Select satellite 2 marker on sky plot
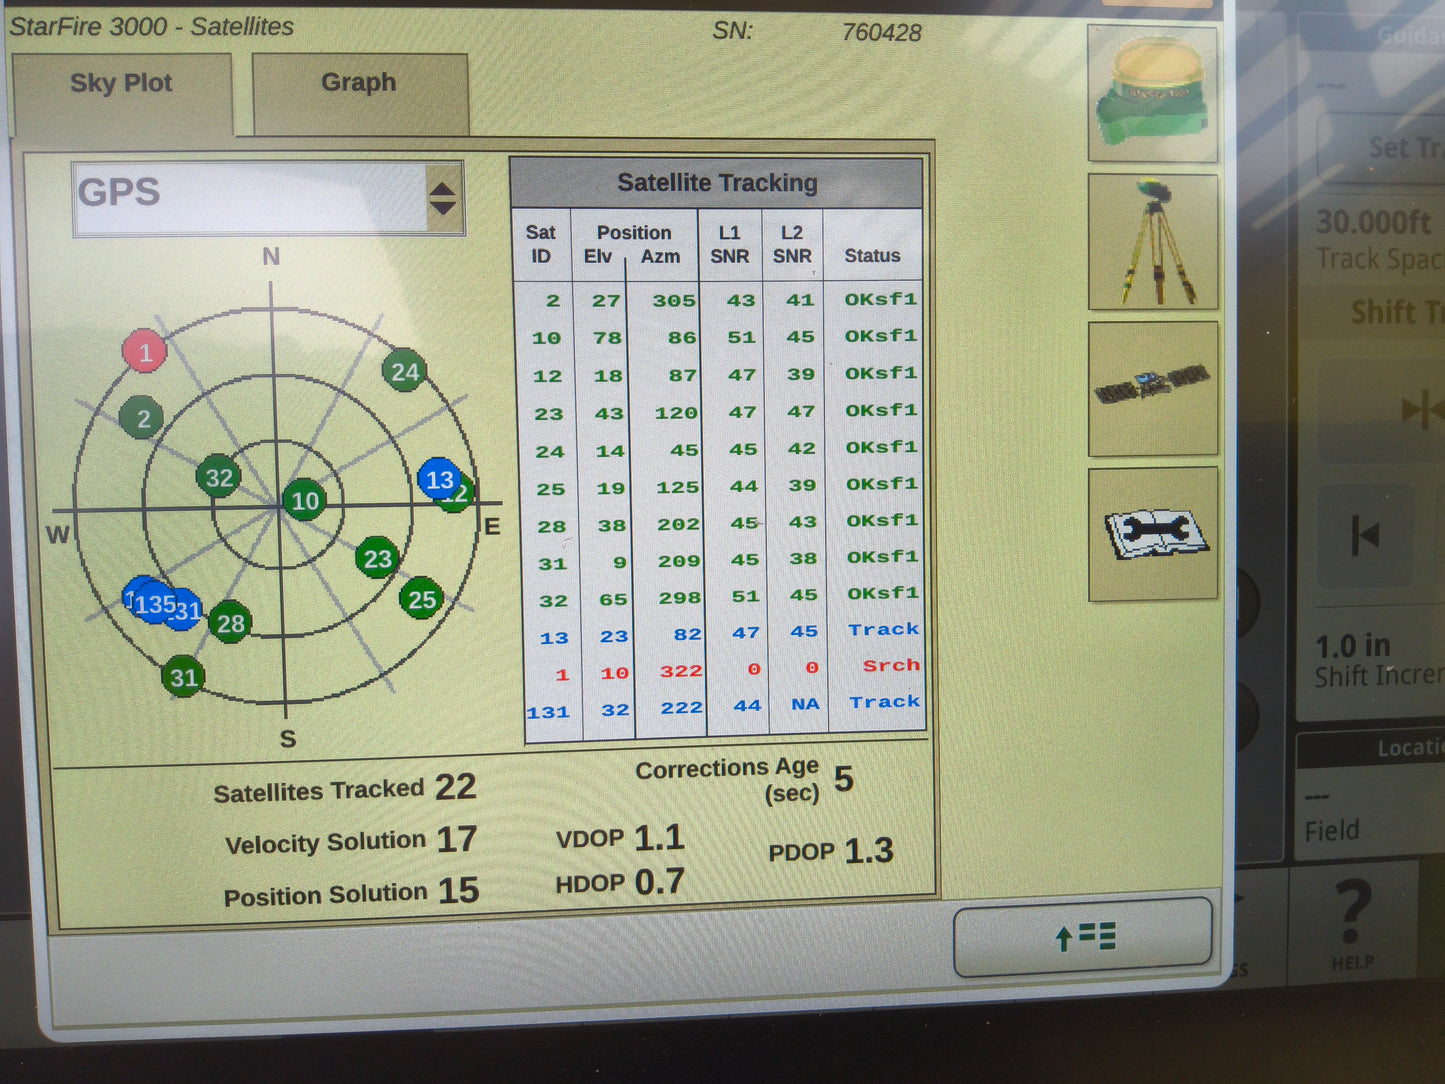This screenshot has width=1445, height=1084. point(142,418)
